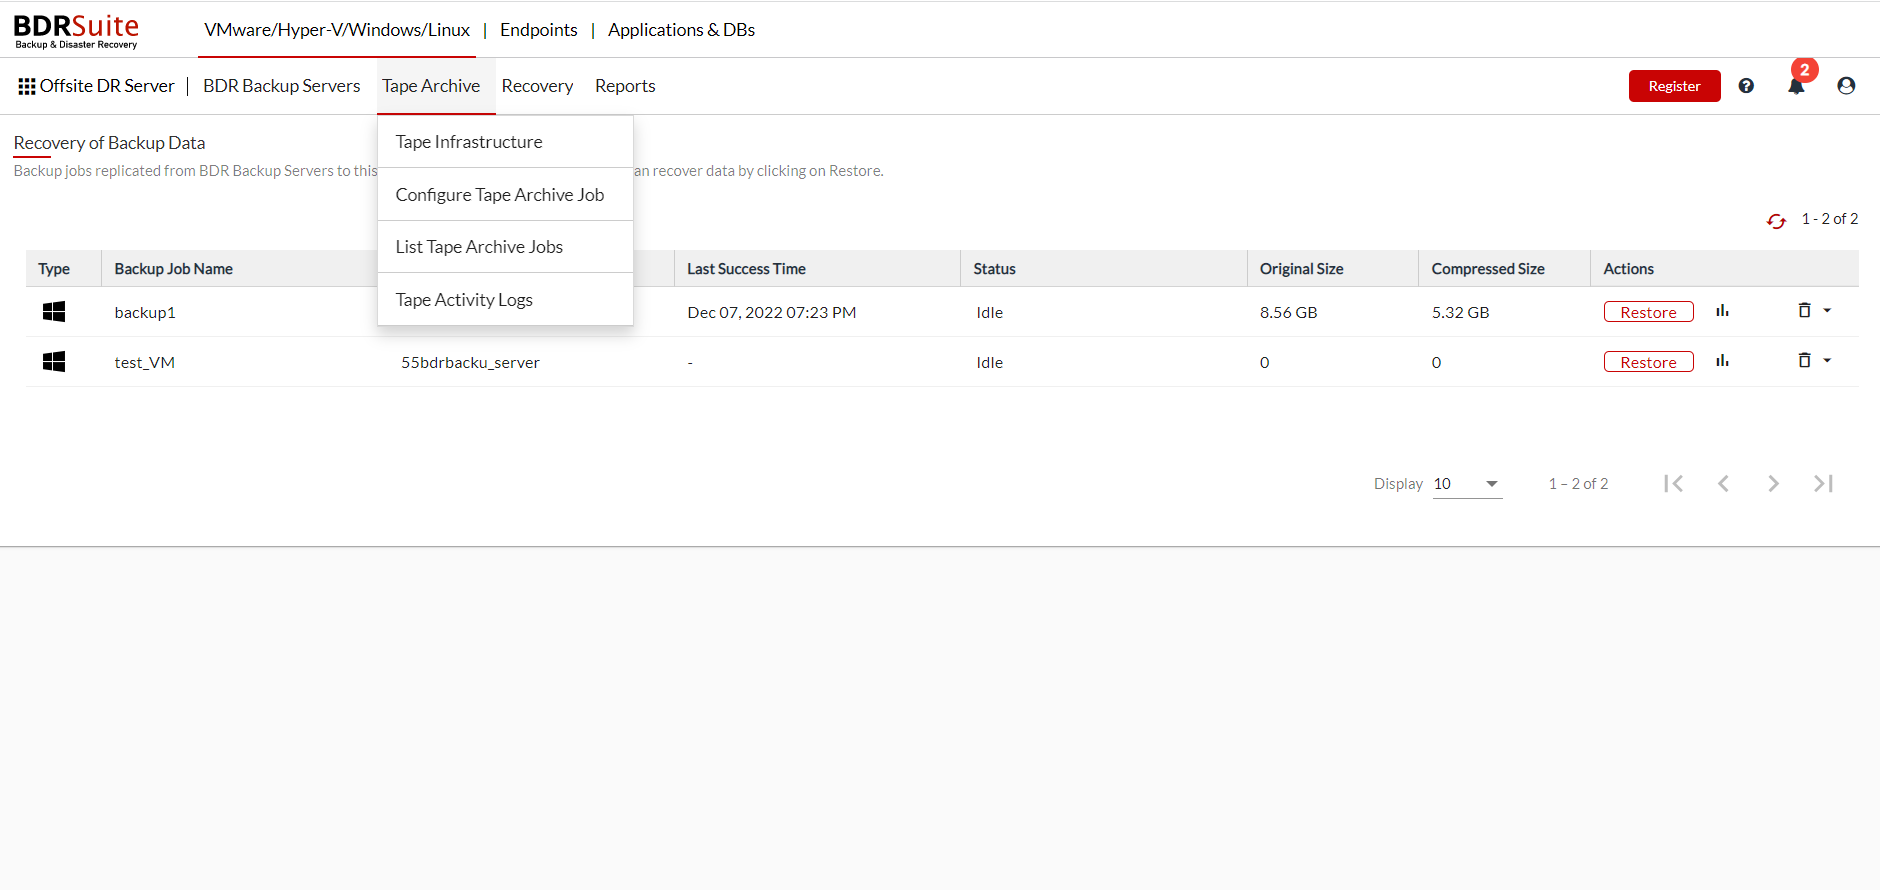Go to next page of results

[x=1773, y=484]
